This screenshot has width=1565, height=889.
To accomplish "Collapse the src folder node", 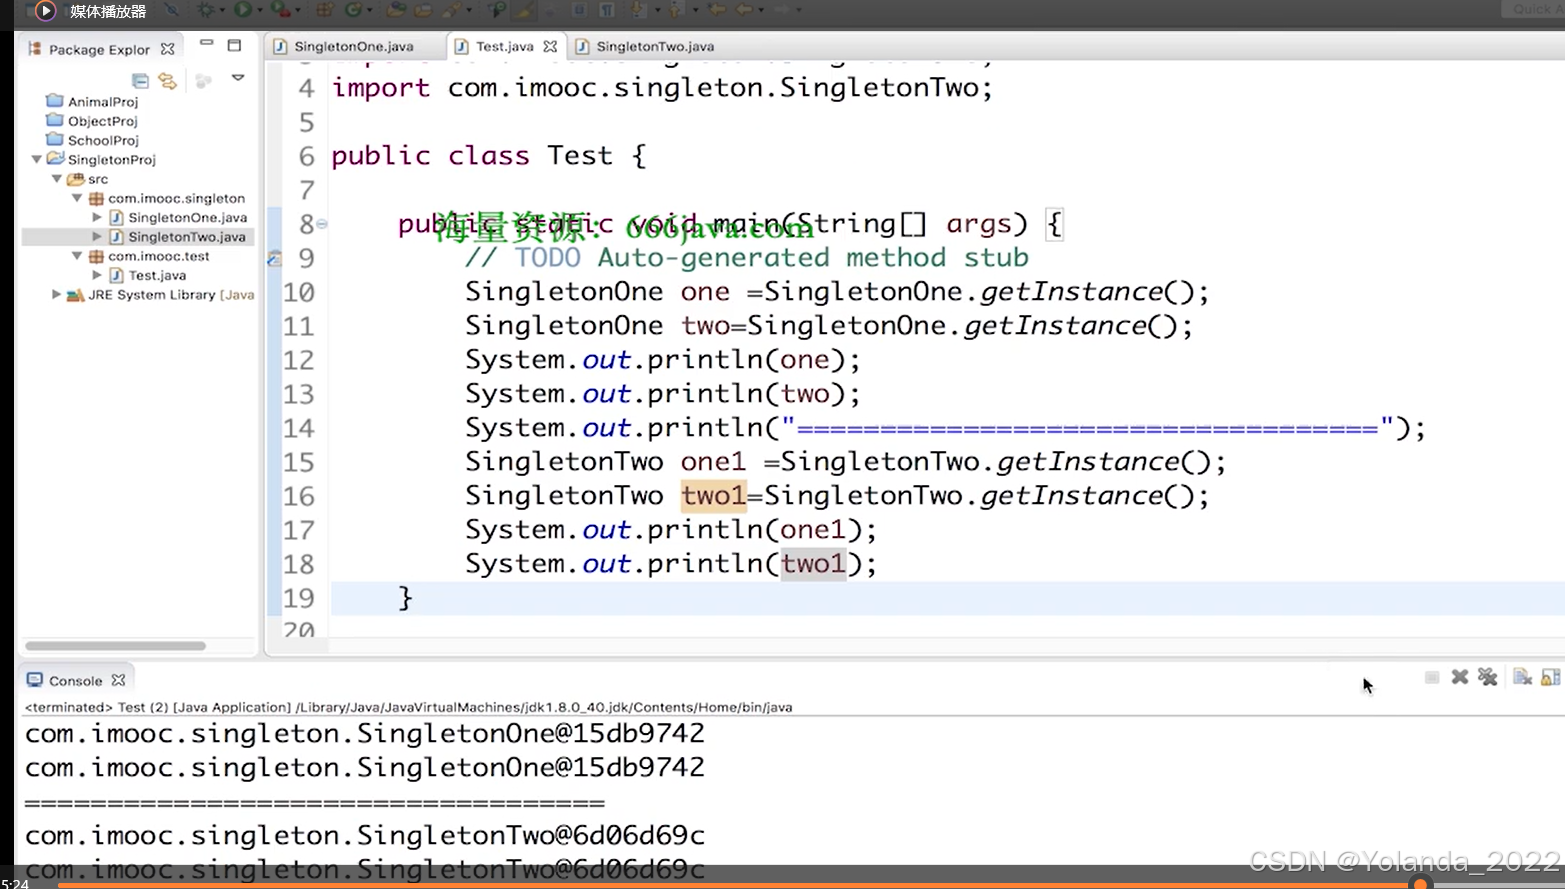I will coord(57,178).
